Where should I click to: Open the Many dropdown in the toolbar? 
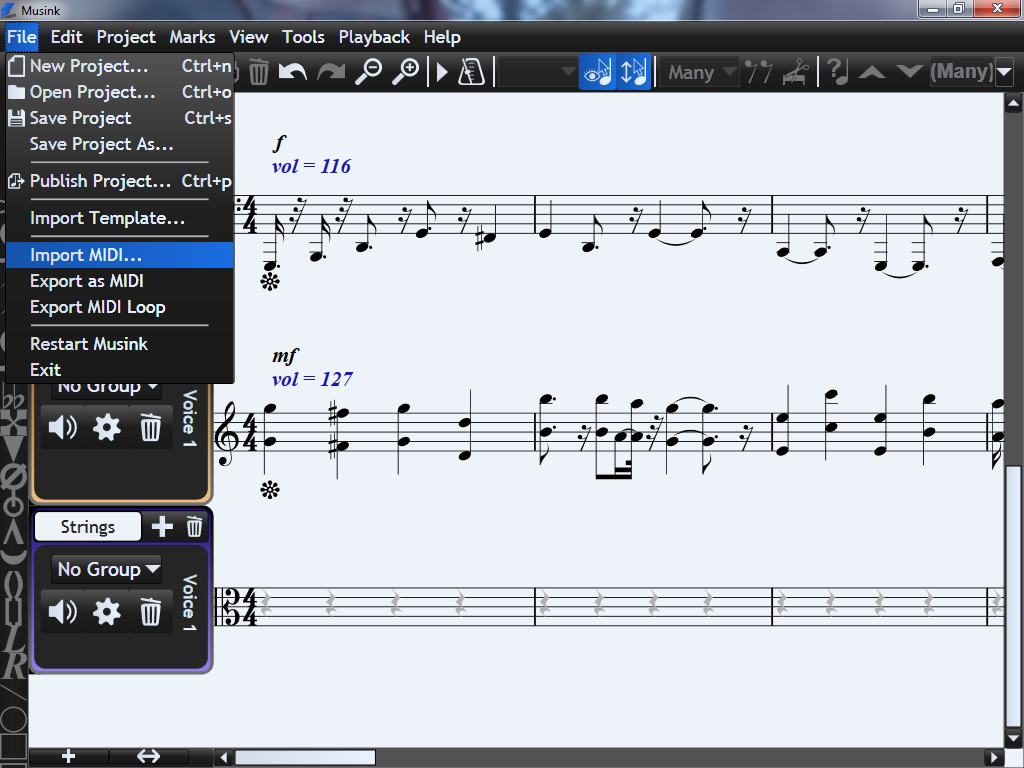click(x=701, y=72)
